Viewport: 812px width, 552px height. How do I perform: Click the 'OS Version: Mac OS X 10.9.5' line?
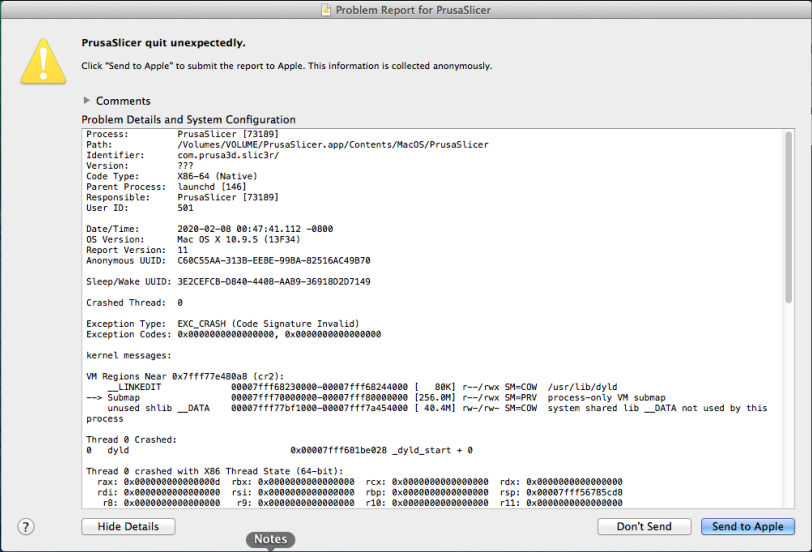(193, 239)
